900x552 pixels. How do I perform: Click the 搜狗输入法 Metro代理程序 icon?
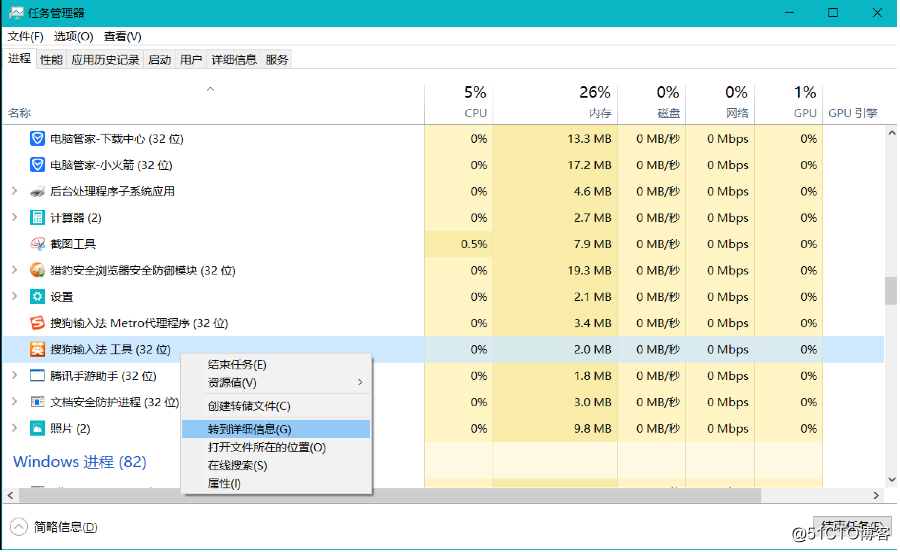[37, 323]
